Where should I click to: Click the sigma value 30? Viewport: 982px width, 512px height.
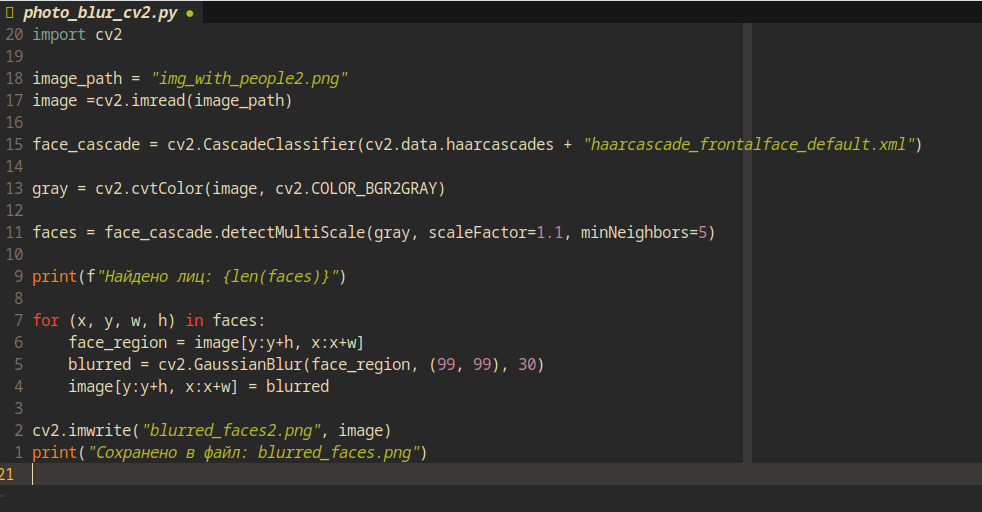[527, 364]
